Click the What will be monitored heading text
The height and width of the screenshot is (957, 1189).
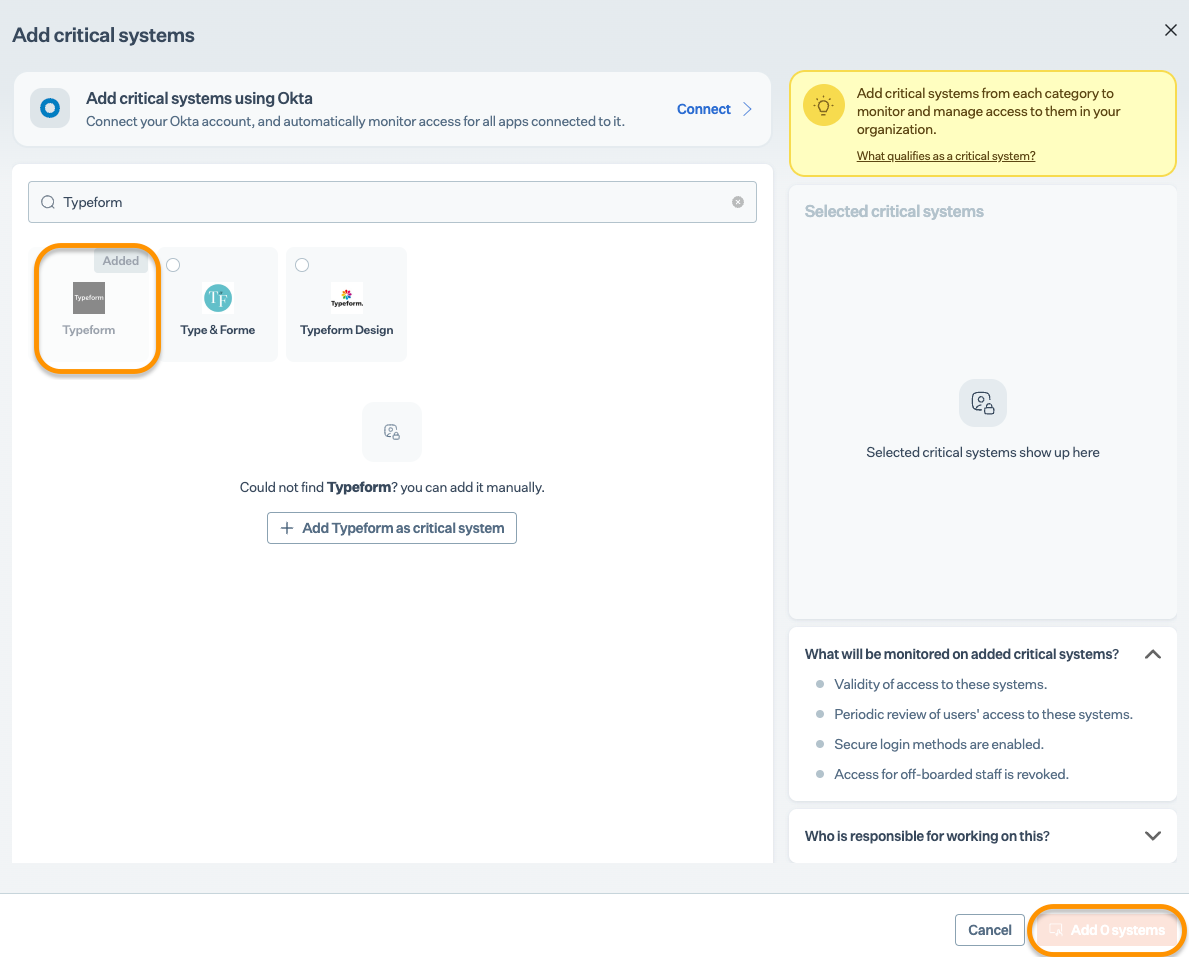point(962,654)
